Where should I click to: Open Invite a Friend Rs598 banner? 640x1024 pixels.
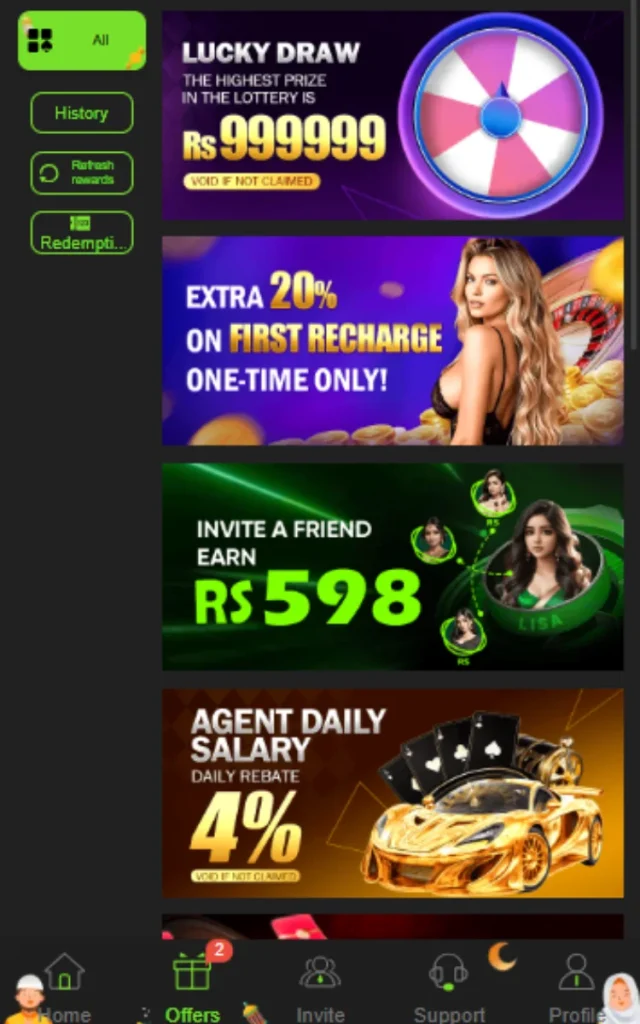[x=392, y=567]
